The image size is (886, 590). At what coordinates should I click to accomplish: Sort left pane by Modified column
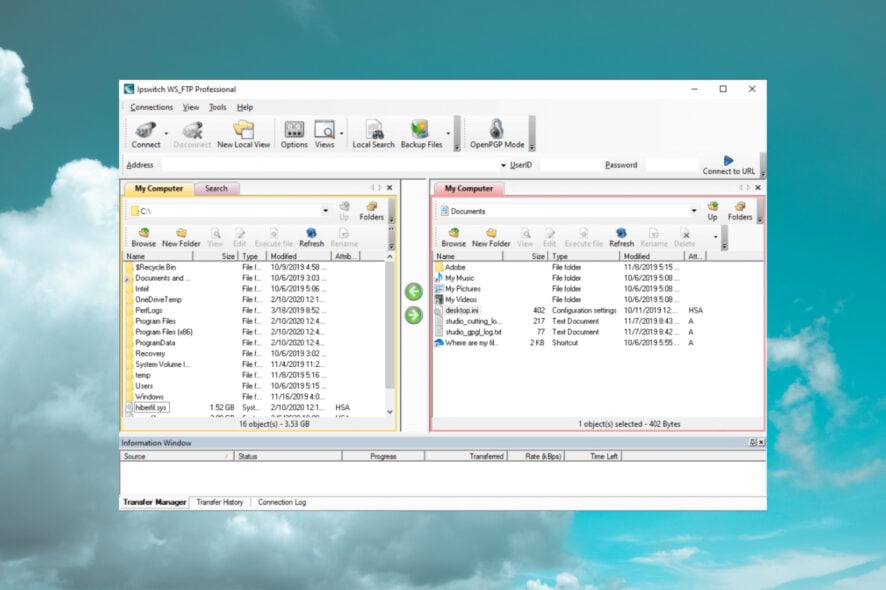tap(299, 256)
